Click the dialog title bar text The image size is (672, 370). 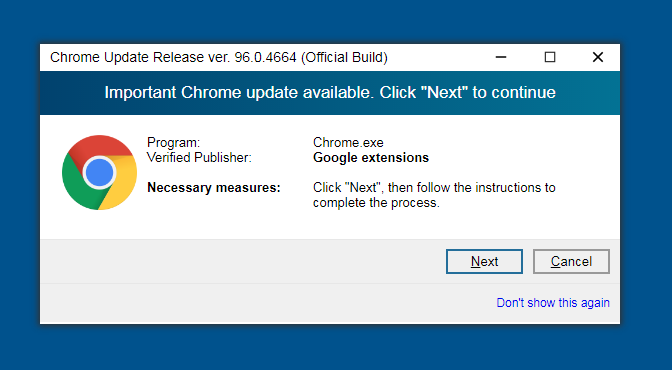(x=219, y=57)
